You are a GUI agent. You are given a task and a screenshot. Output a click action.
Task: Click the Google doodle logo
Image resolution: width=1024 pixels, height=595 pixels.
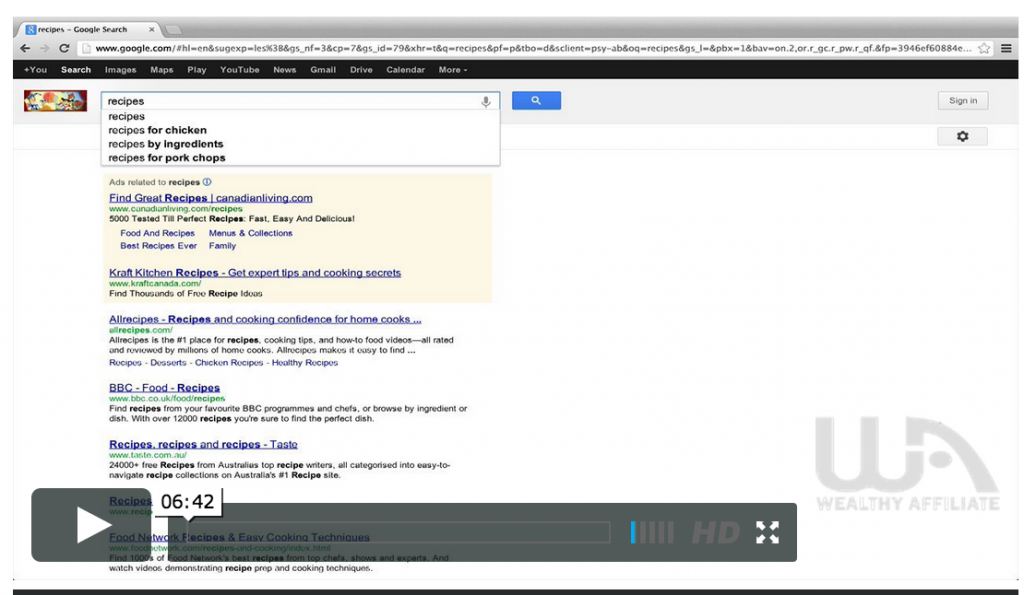click(x=55, y=101)
